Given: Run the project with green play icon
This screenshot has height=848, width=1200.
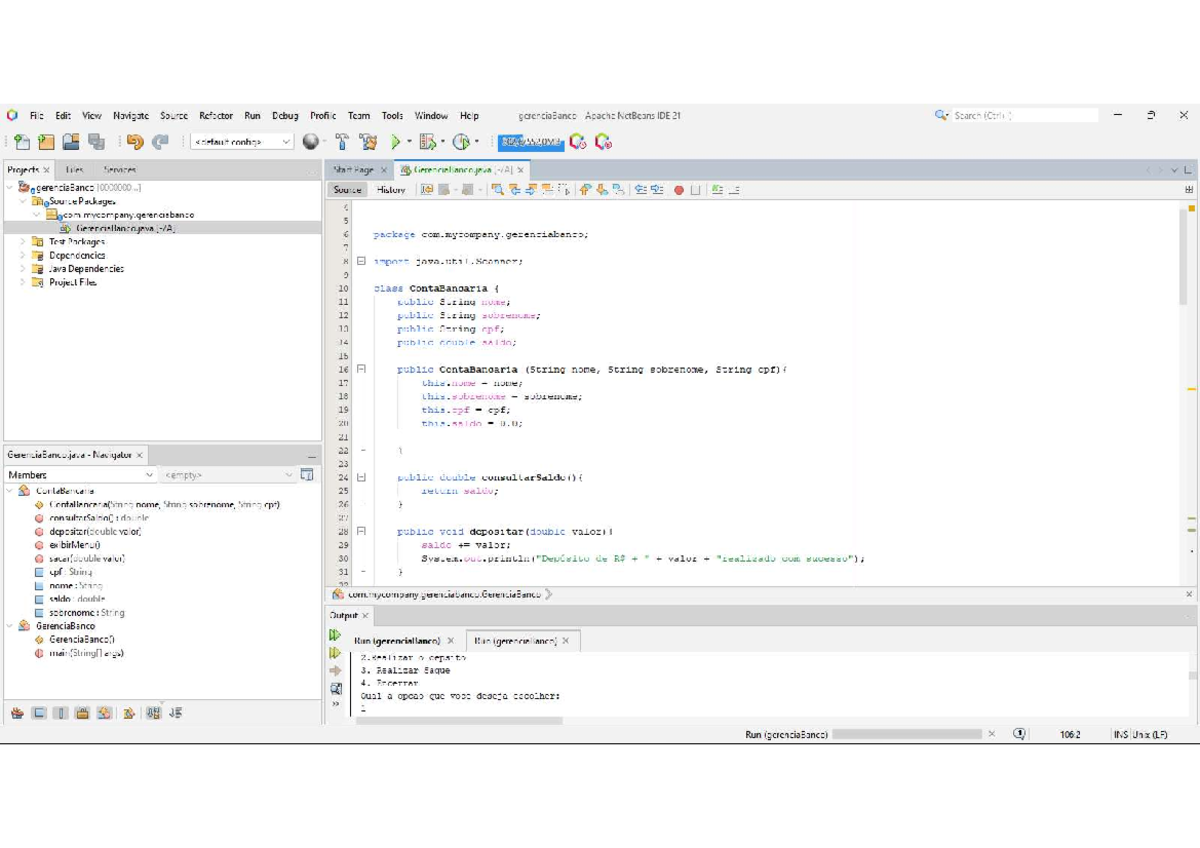Looking at the screenshot, I should tap(396, 143).
